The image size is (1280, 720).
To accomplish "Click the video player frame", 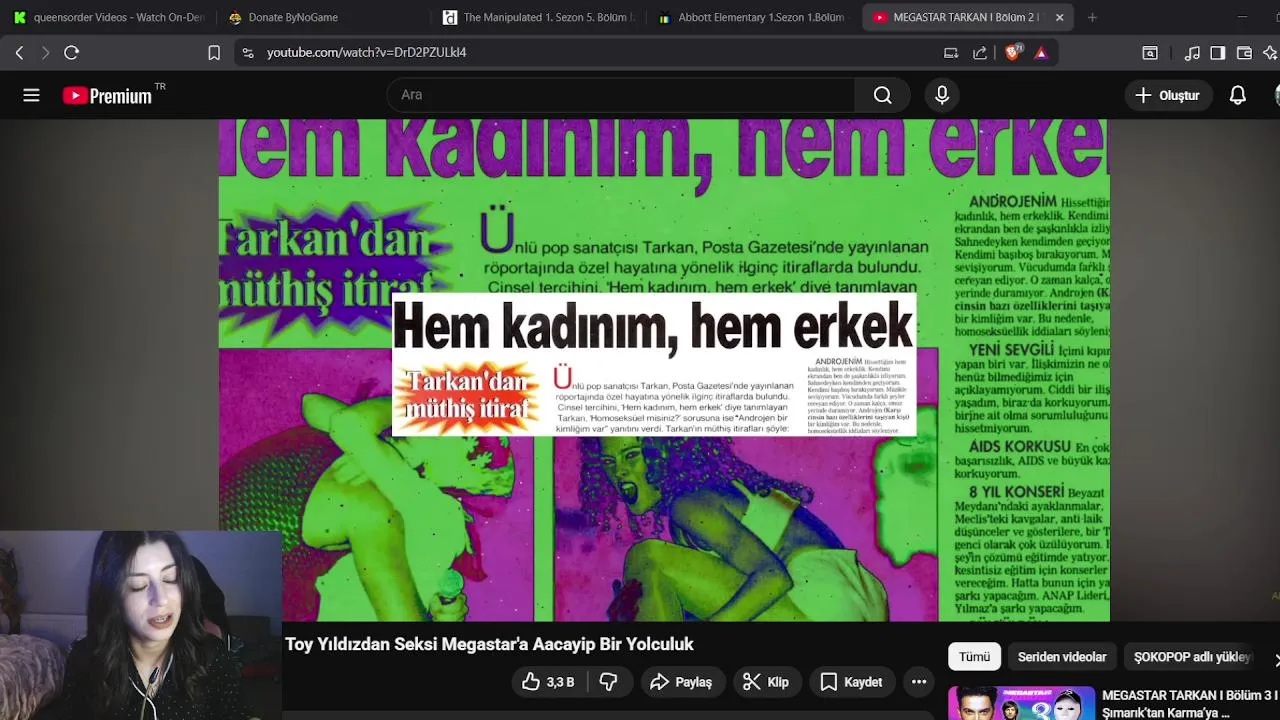I will pyautogui.click(x=664, y=370).
